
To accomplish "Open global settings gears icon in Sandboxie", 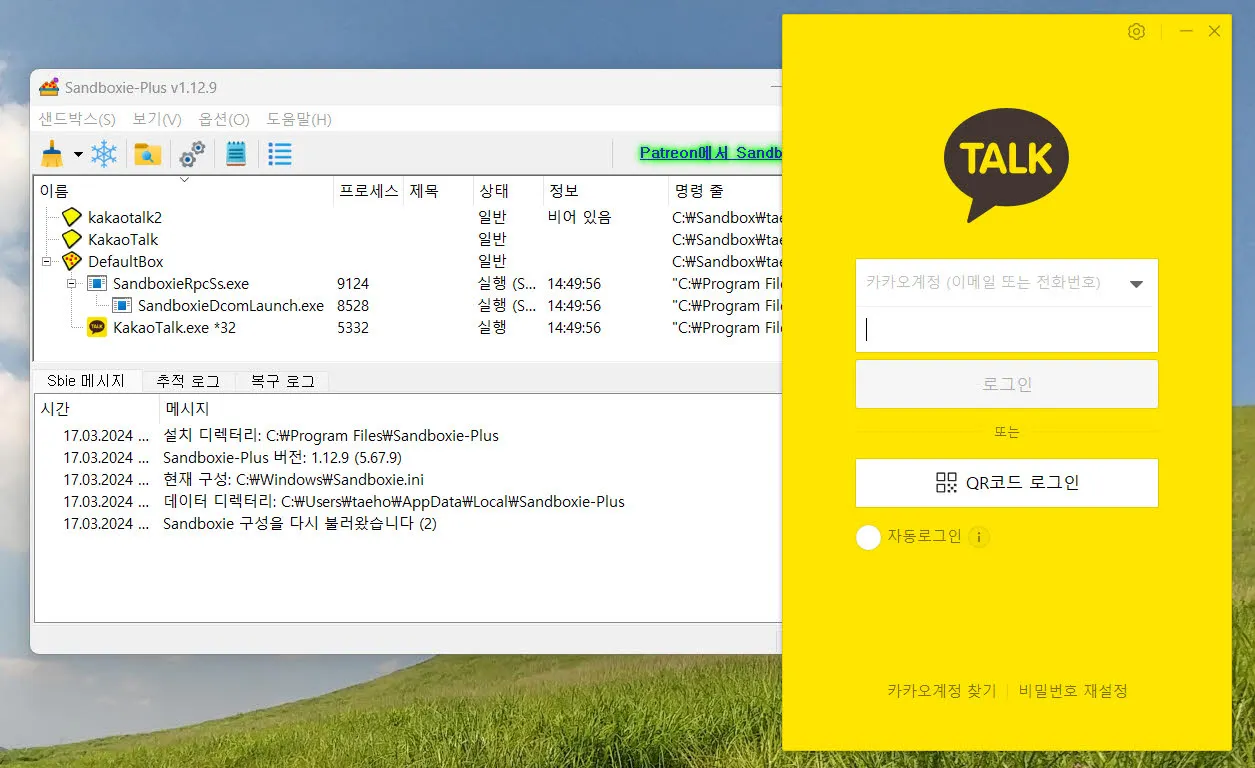I will 192,154.
